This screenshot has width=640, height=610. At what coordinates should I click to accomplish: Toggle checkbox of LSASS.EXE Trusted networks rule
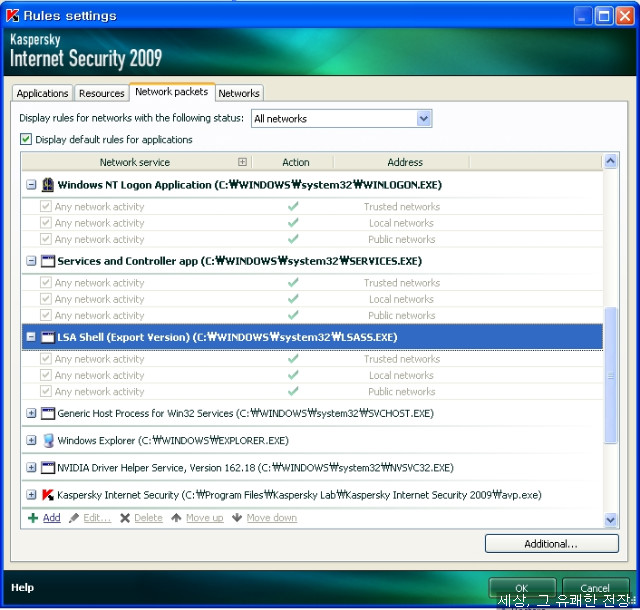click(46, 358)
